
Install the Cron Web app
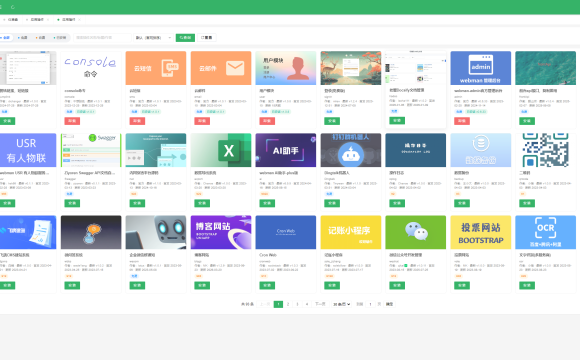click(x=267, y=285)
